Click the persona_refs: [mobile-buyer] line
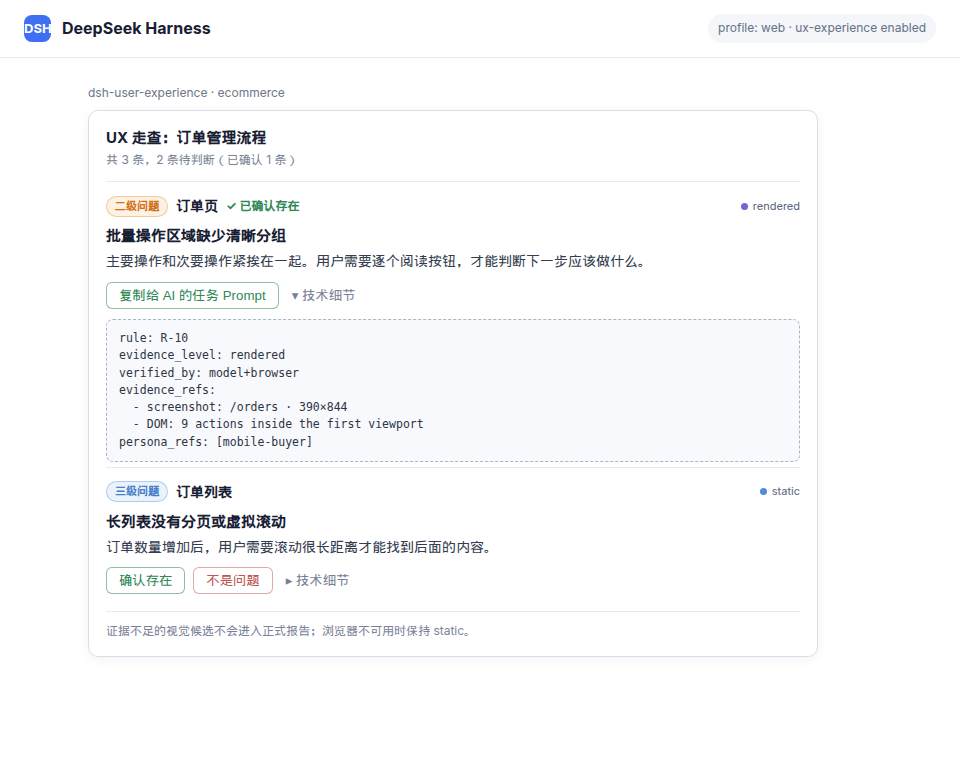The height and width of the screenshot is (760, 960). click(216, 442)
